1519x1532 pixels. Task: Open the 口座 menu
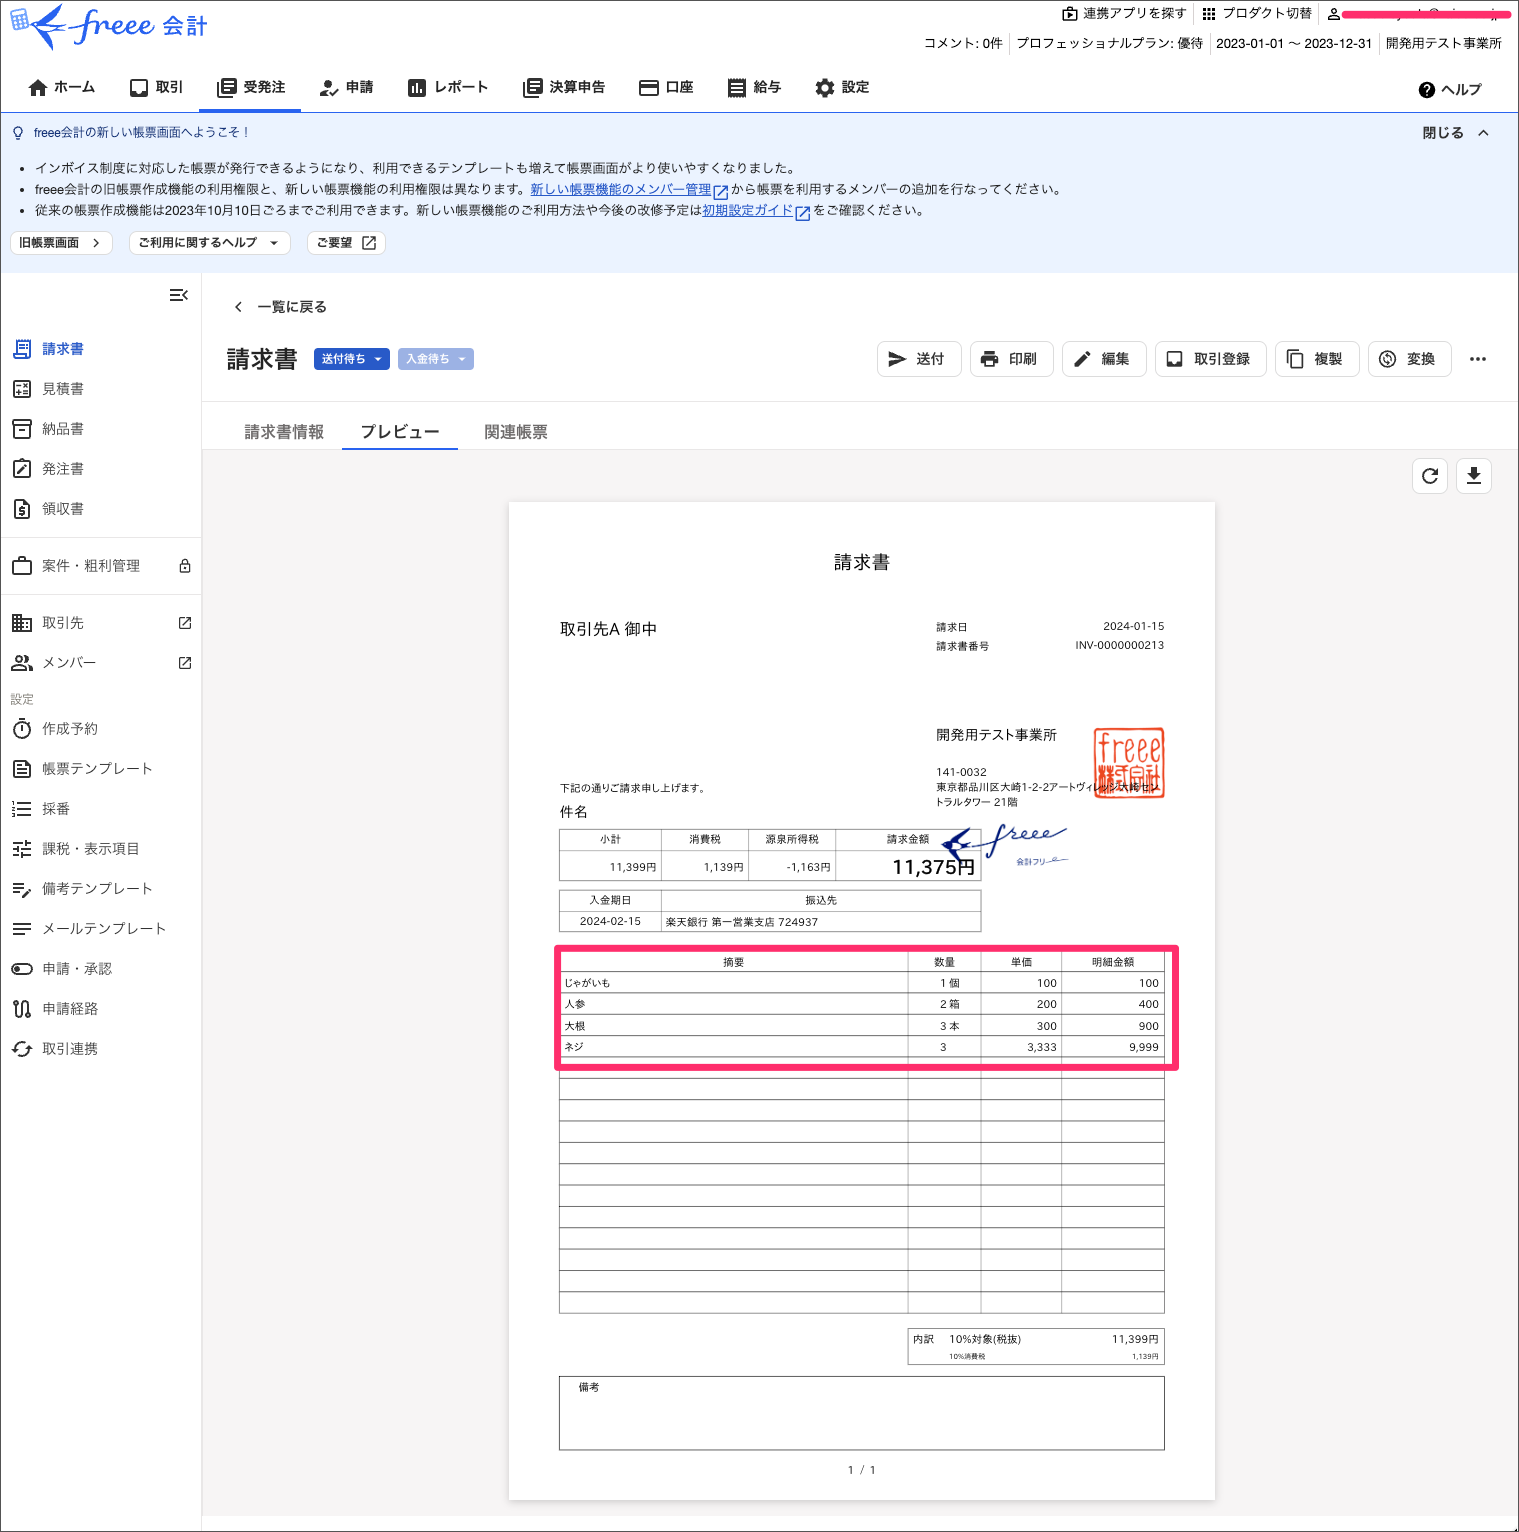pos(666,88)
